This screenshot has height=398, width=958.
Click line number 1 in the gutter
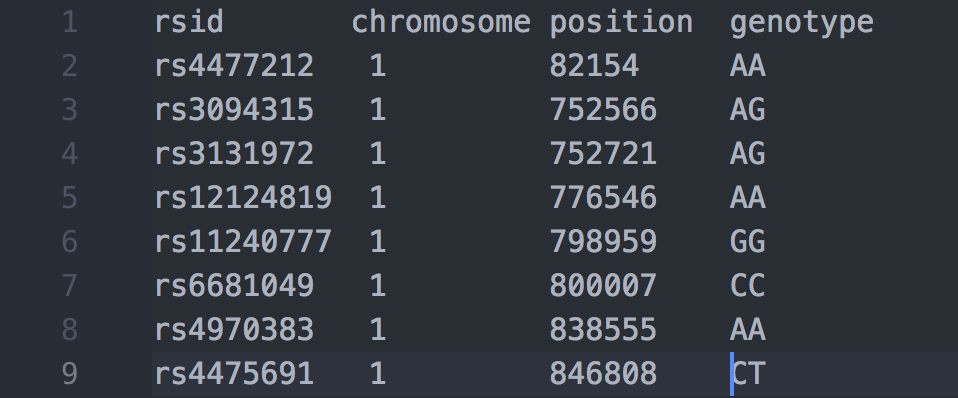coord(70,23)
